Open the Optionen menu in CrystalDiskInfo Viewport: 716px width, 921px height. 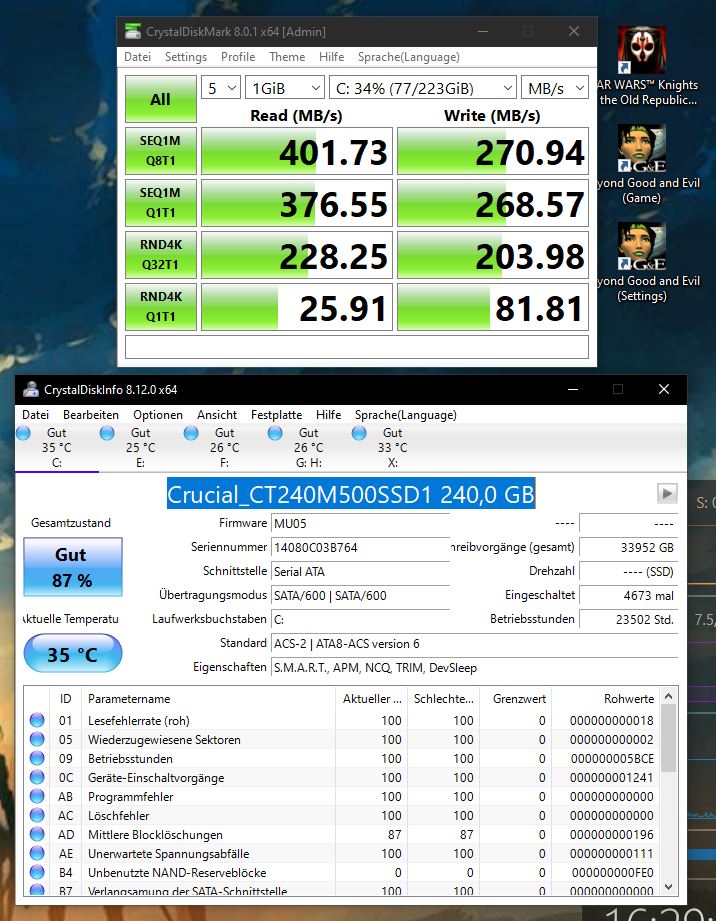click(x=157, y=415)
